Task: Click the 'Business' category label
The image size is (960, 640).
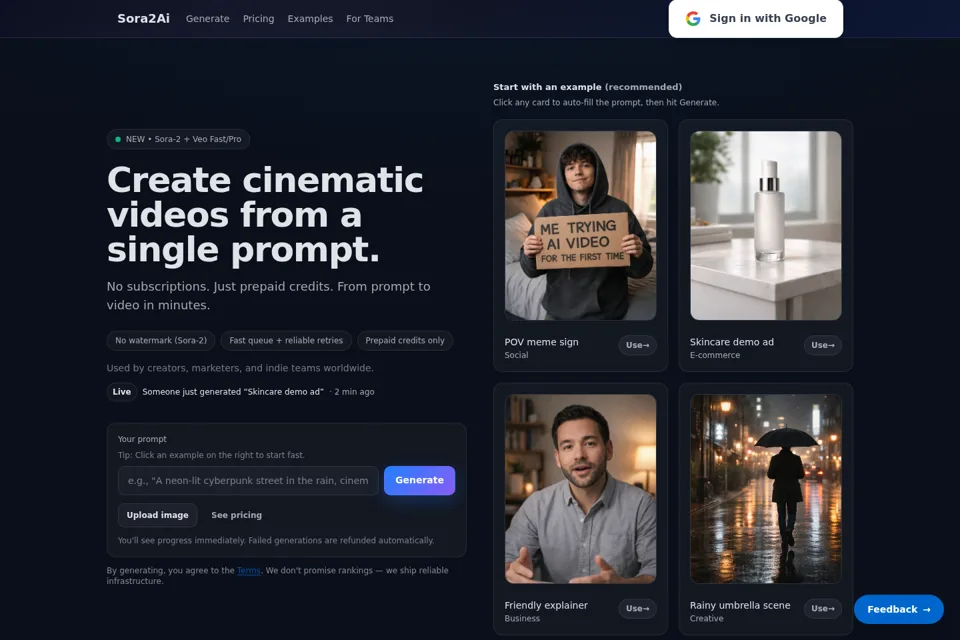Action: point(522,619)
